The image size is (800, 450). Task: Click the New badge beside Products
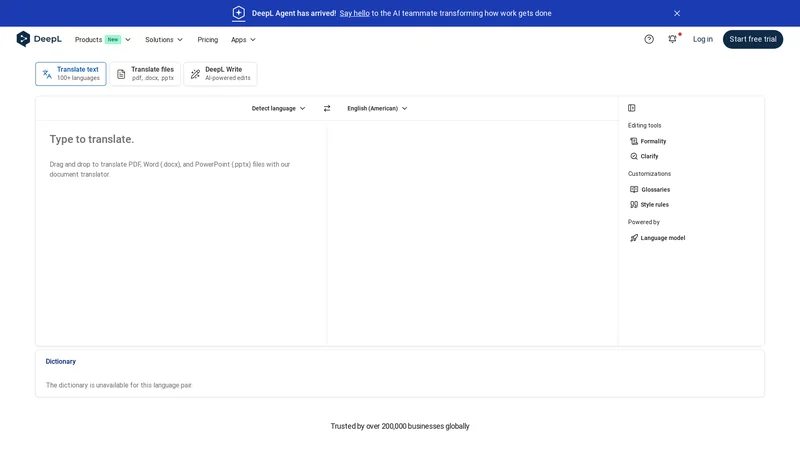tap(113, 39)
